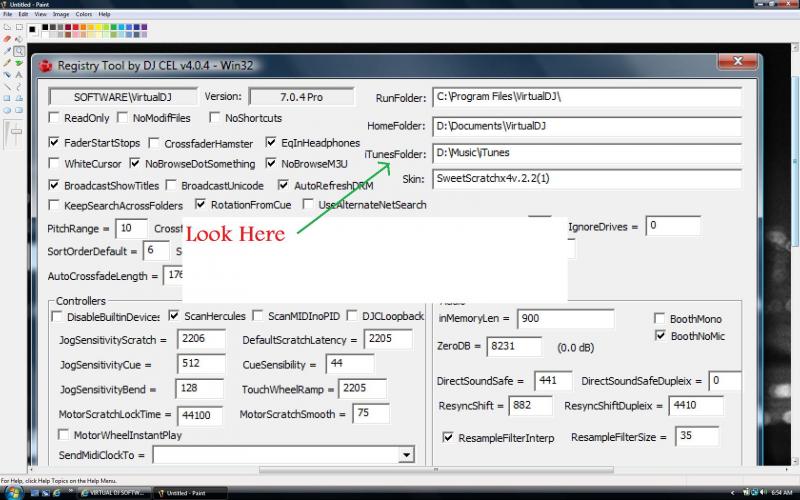Check the NoModifFiles option
Screen dimensions: 800x500
pos(122,118)
